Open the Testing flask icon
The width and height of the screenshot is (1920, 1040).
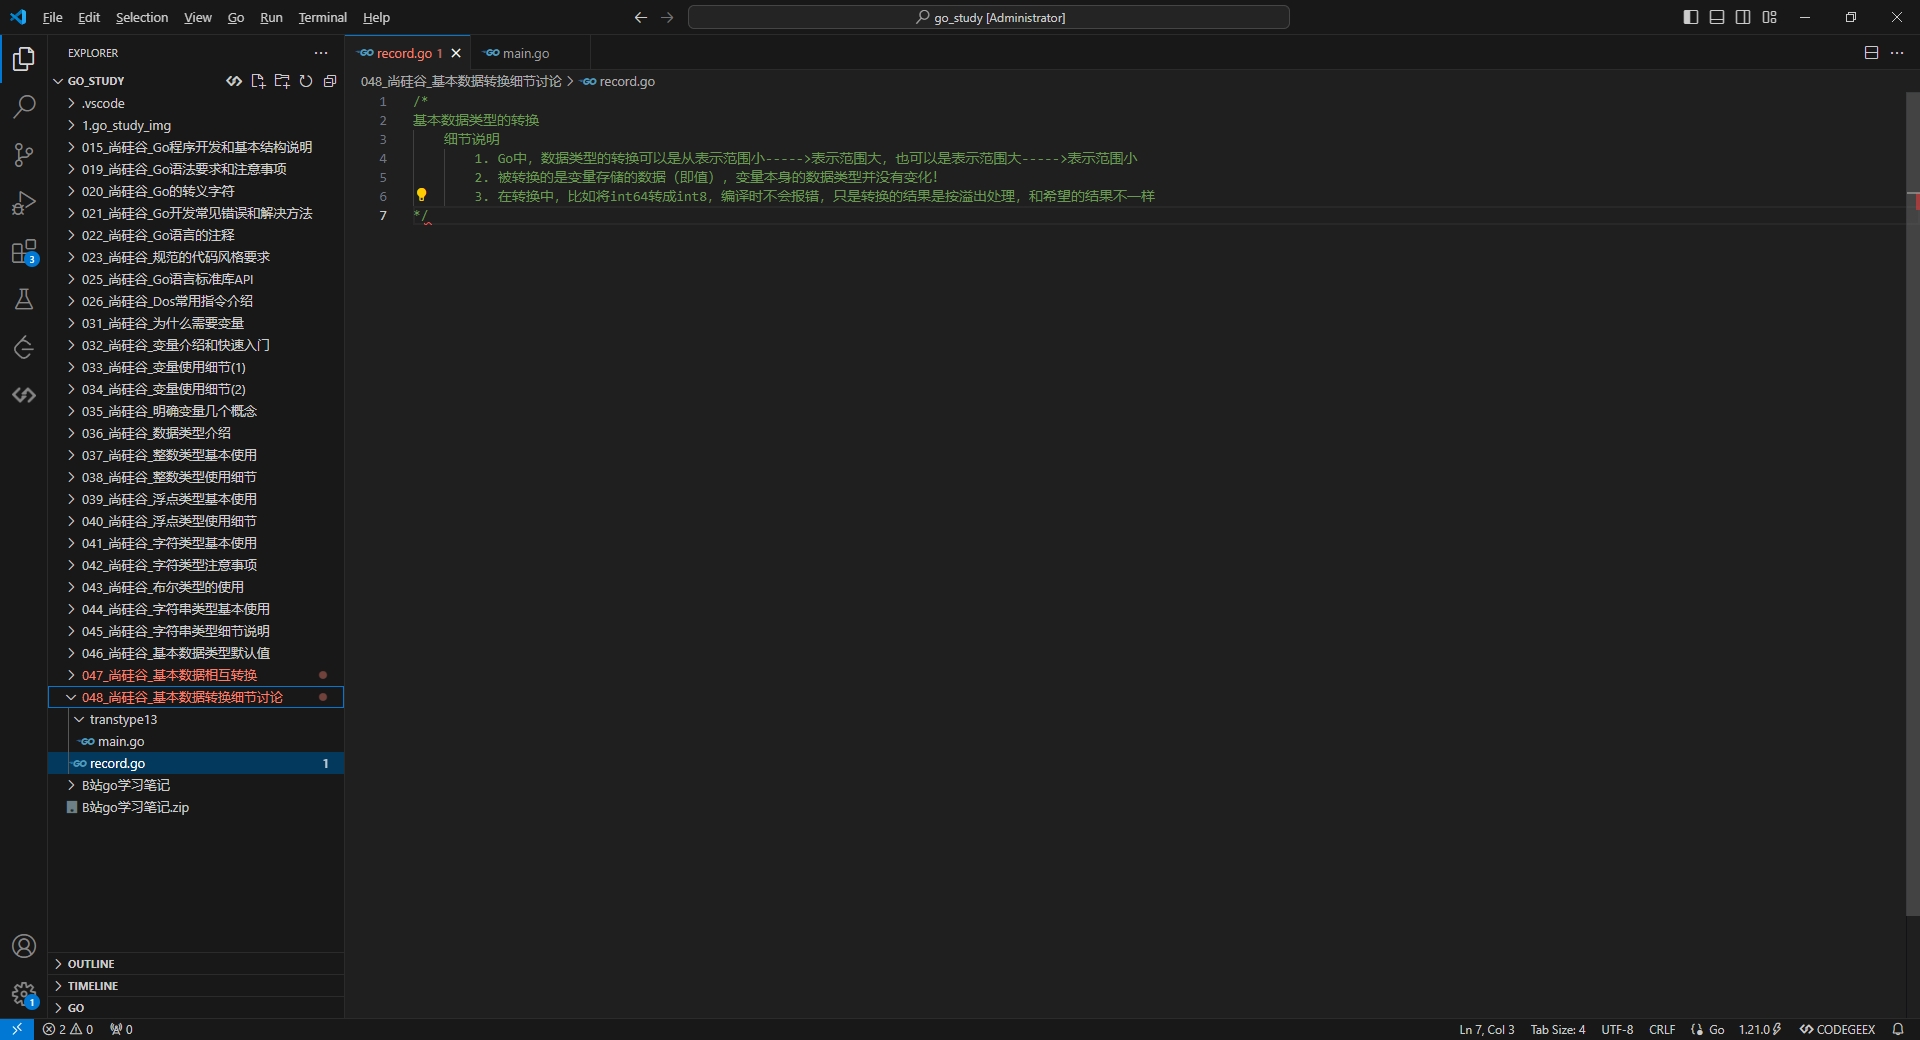click(24, 300)
